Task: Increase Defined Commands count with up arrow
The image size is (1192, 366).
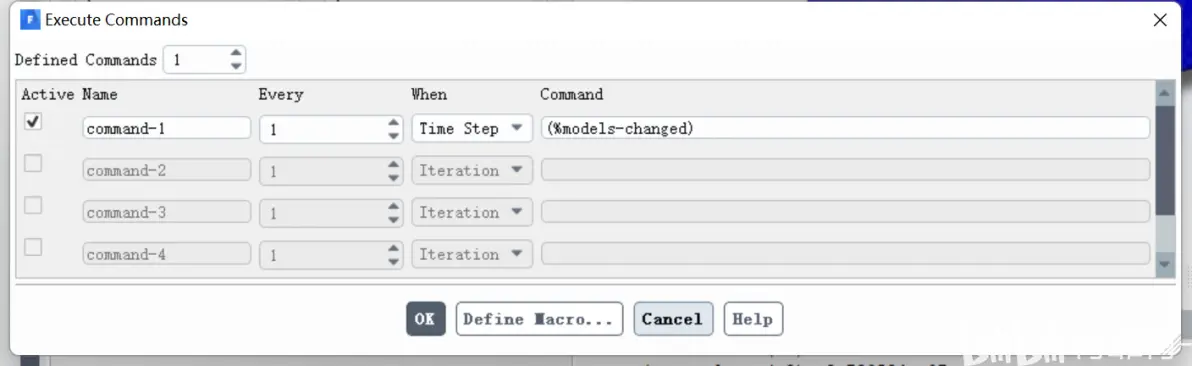Action: 236,53
